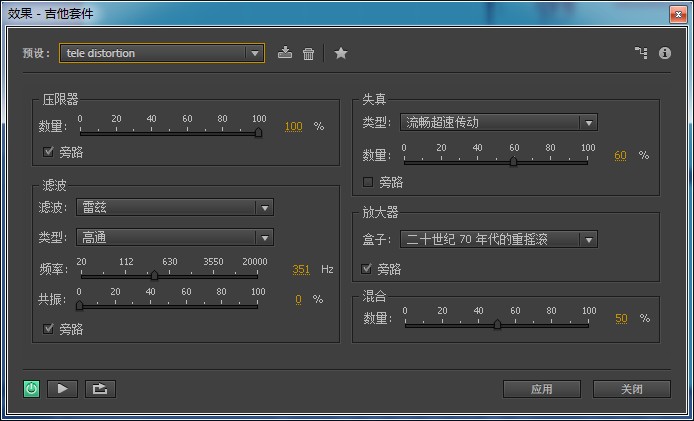This screenshot has width=694, height=421.
Task: Close the 吉他套件 effect window
Action: 678,15
